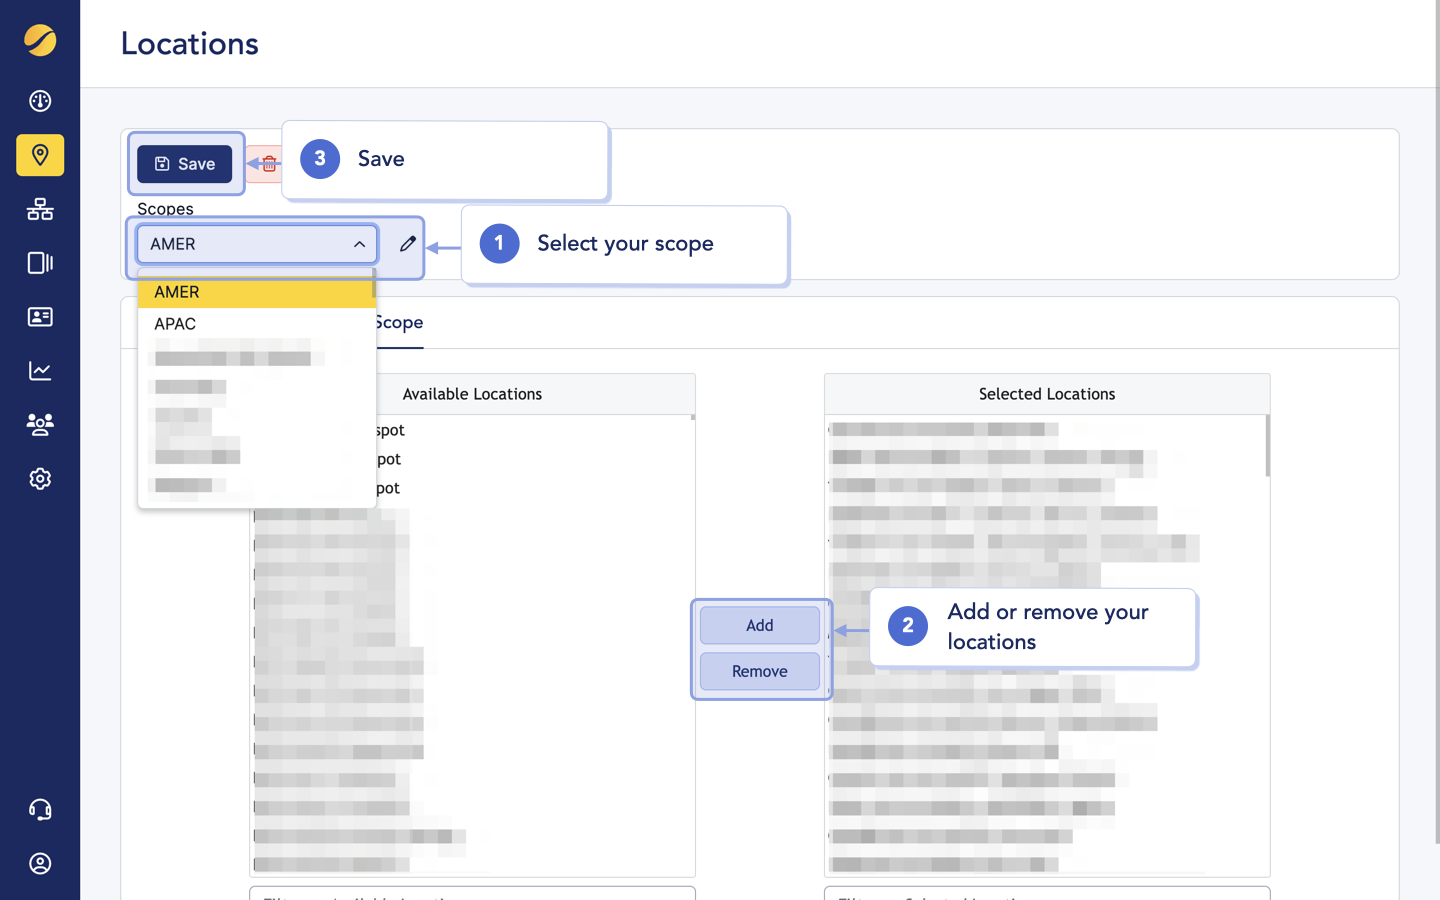The image size is (1440, 900).
Task: Open the analytics line chart icon
Action: [40, 371]
